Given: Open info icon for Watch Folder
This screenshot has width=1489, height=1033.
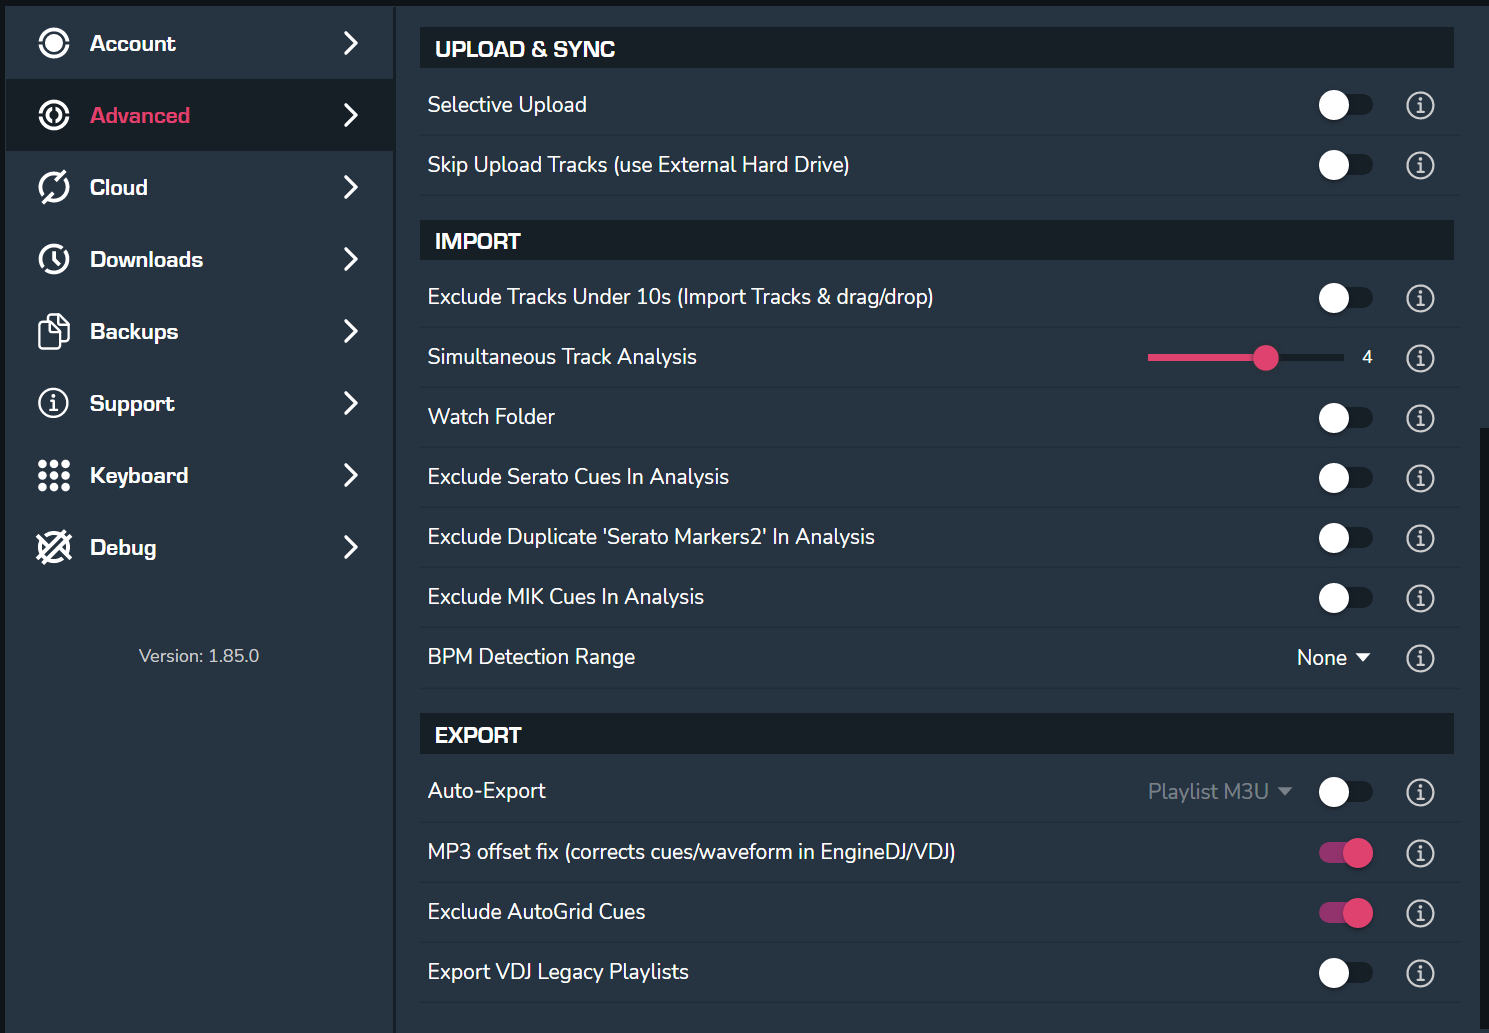Looking at the screenshot, I should [x=1420, y=418].
